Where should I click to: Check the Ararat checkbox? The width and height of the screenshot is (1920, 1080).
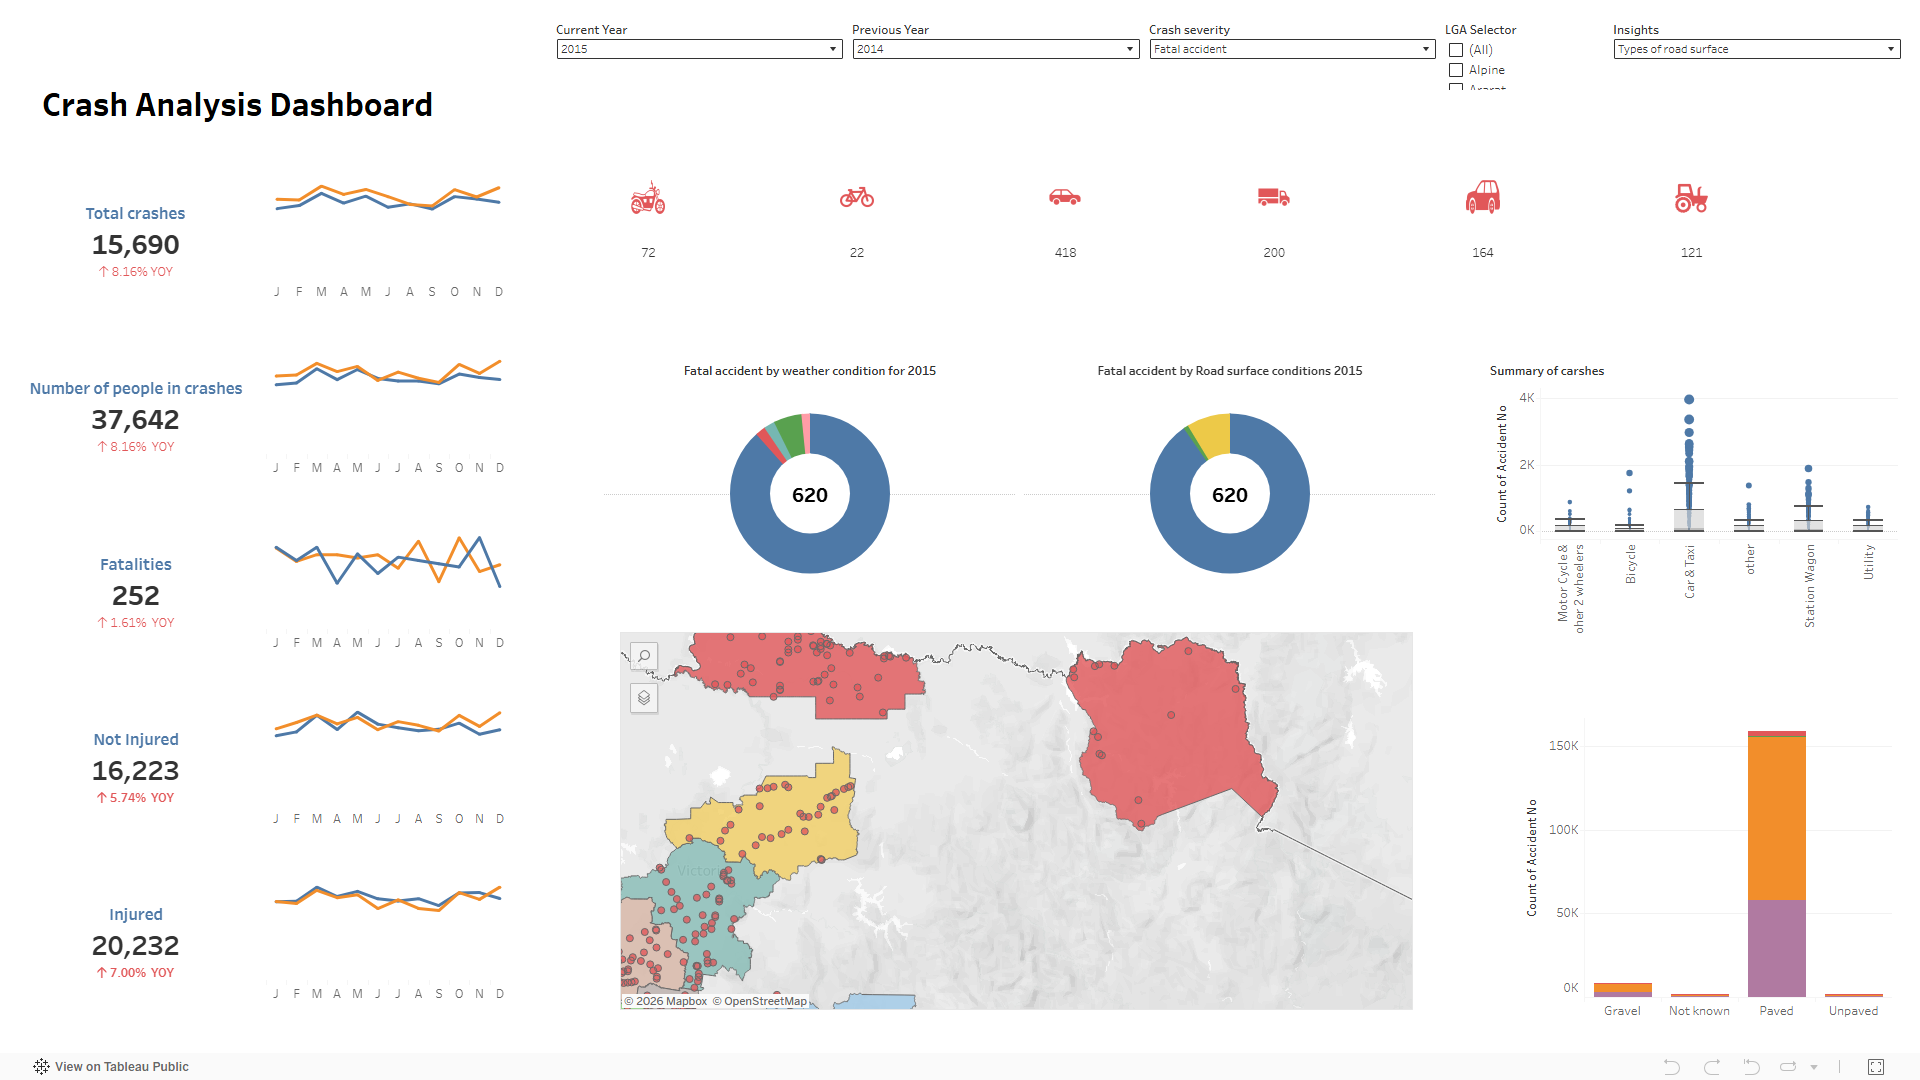coord(1456,90)
